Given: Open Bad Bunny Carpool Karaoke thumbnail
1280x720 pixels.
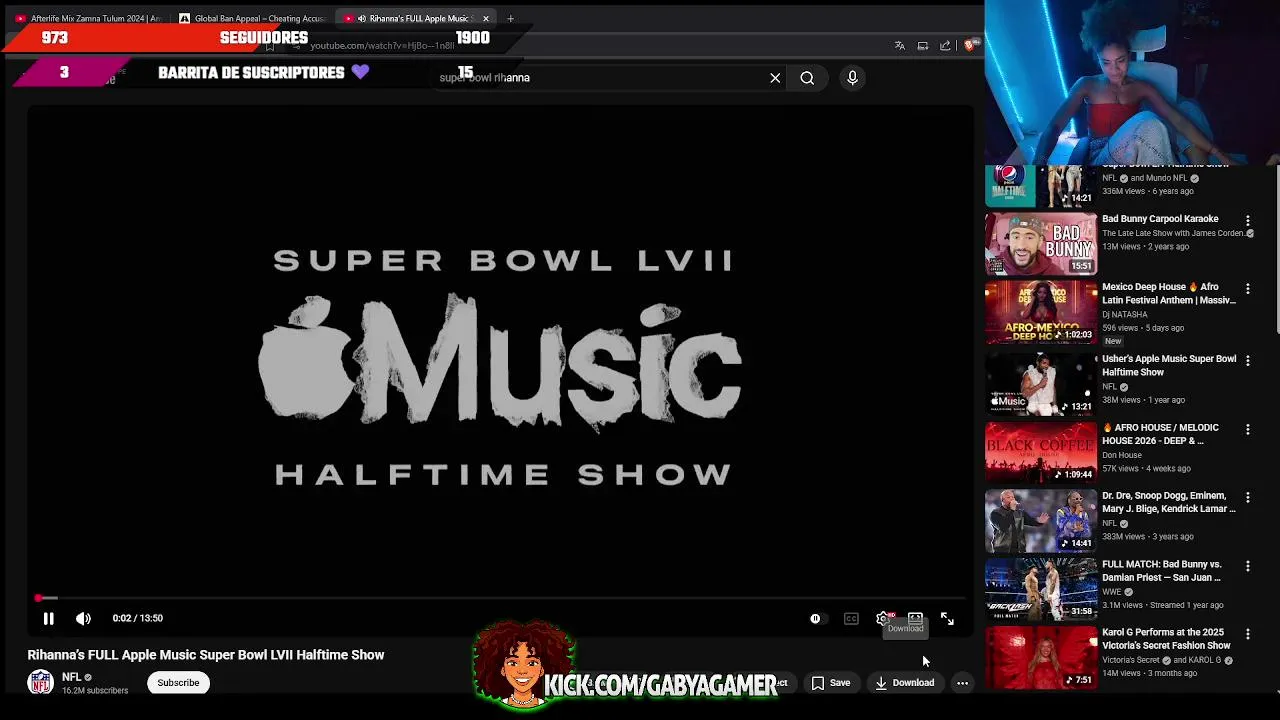Looking at the screenshot, I should pos(1041,243).
